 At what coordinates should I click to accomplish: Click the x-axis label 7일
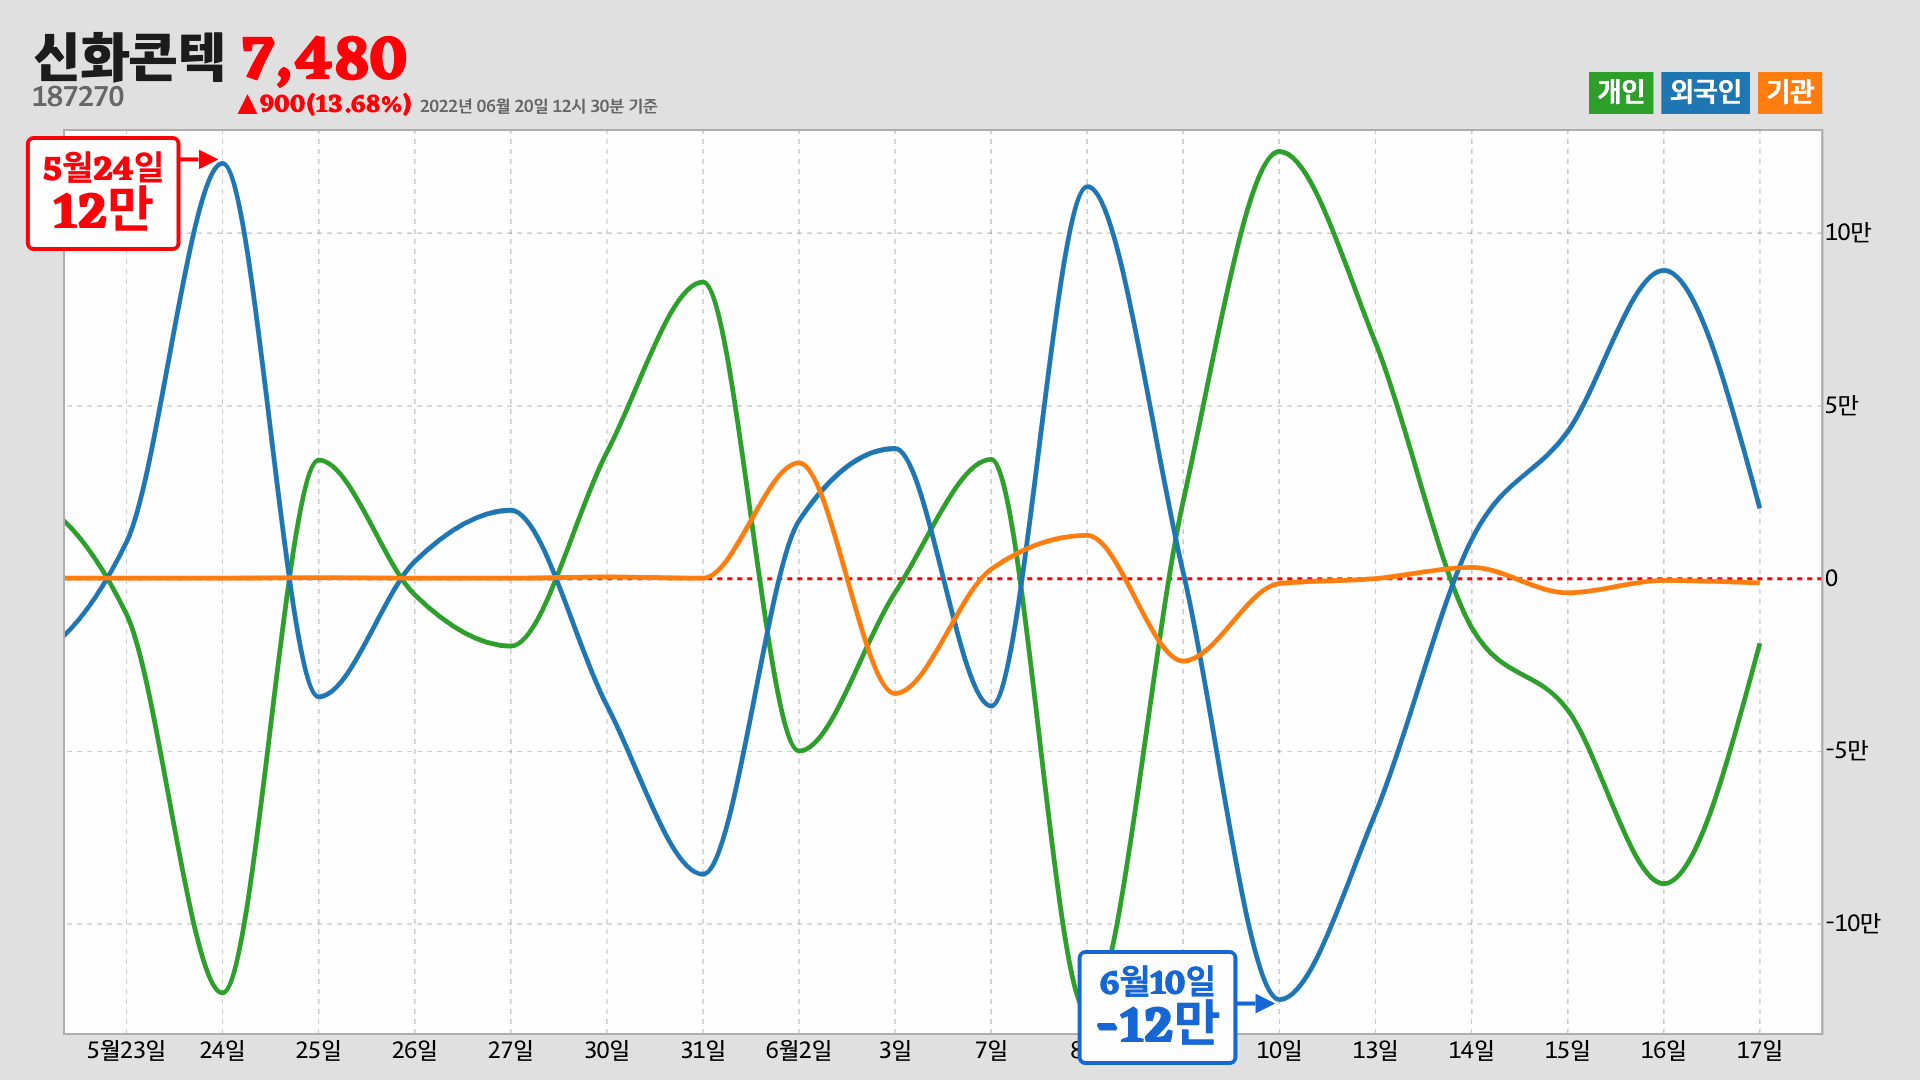tap(991, 1050)
